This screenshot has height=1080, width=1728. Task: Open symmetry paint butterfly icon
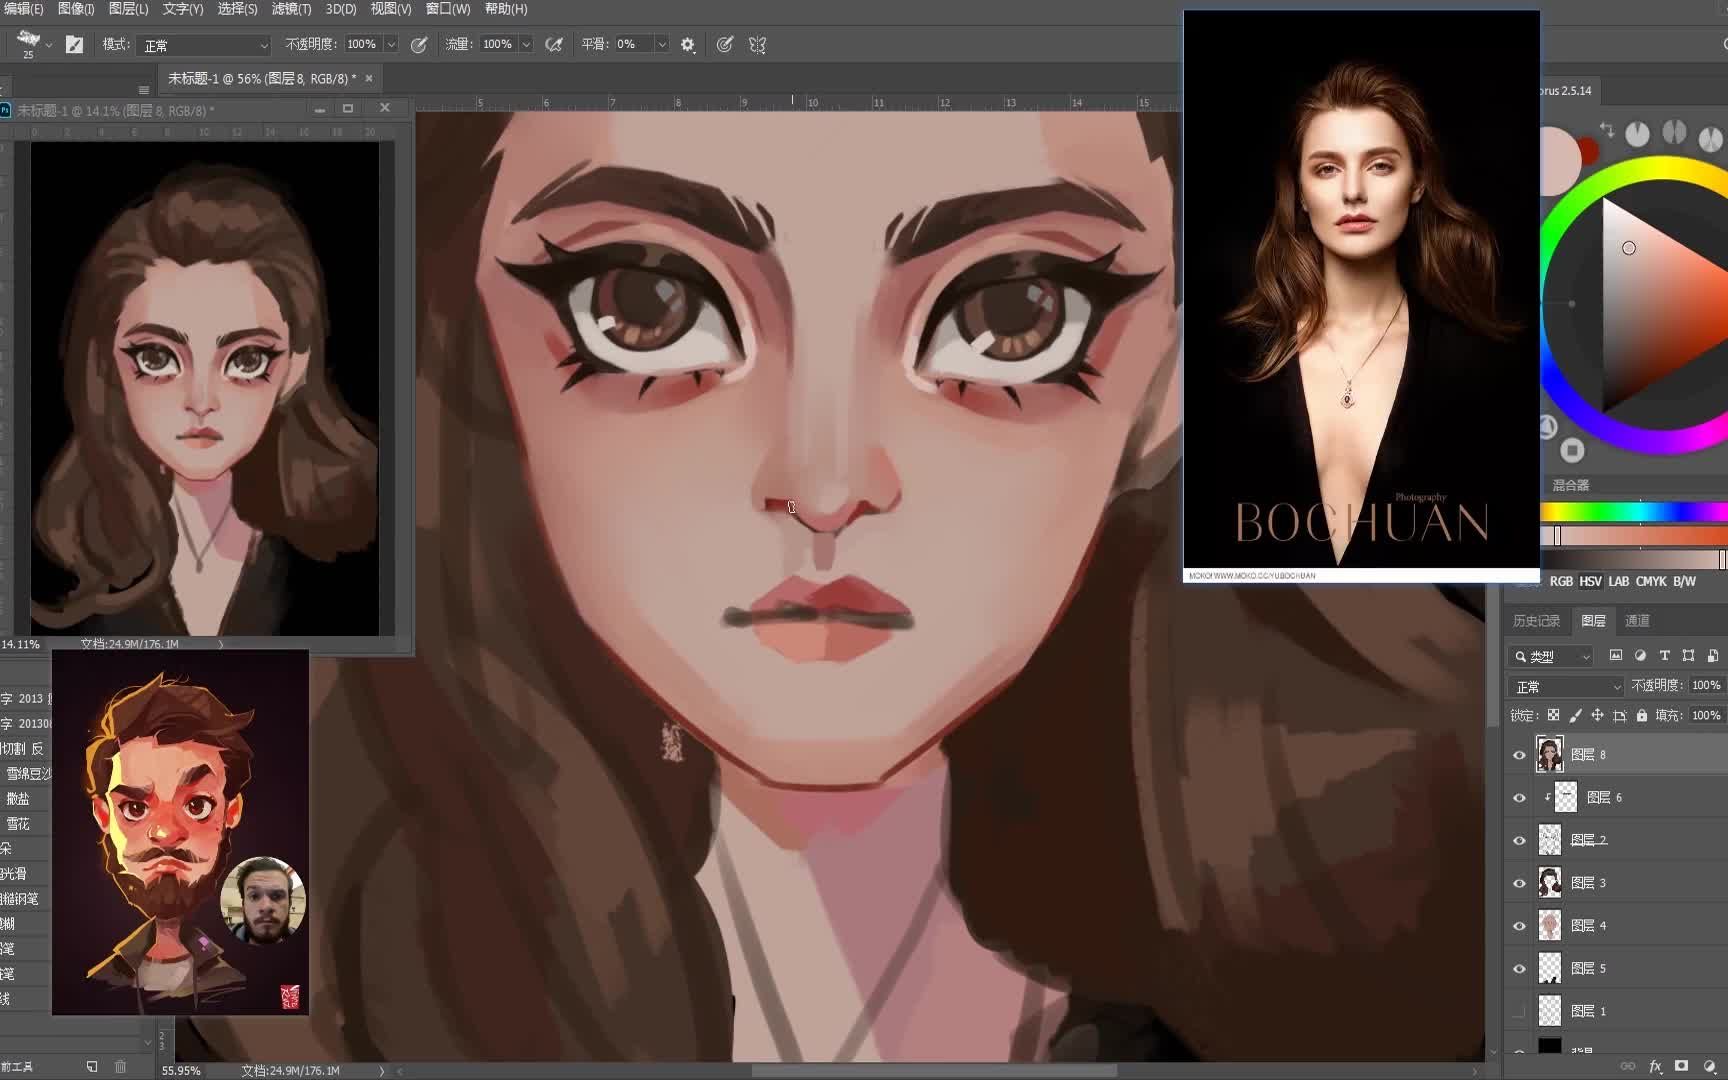coord(758,45)
